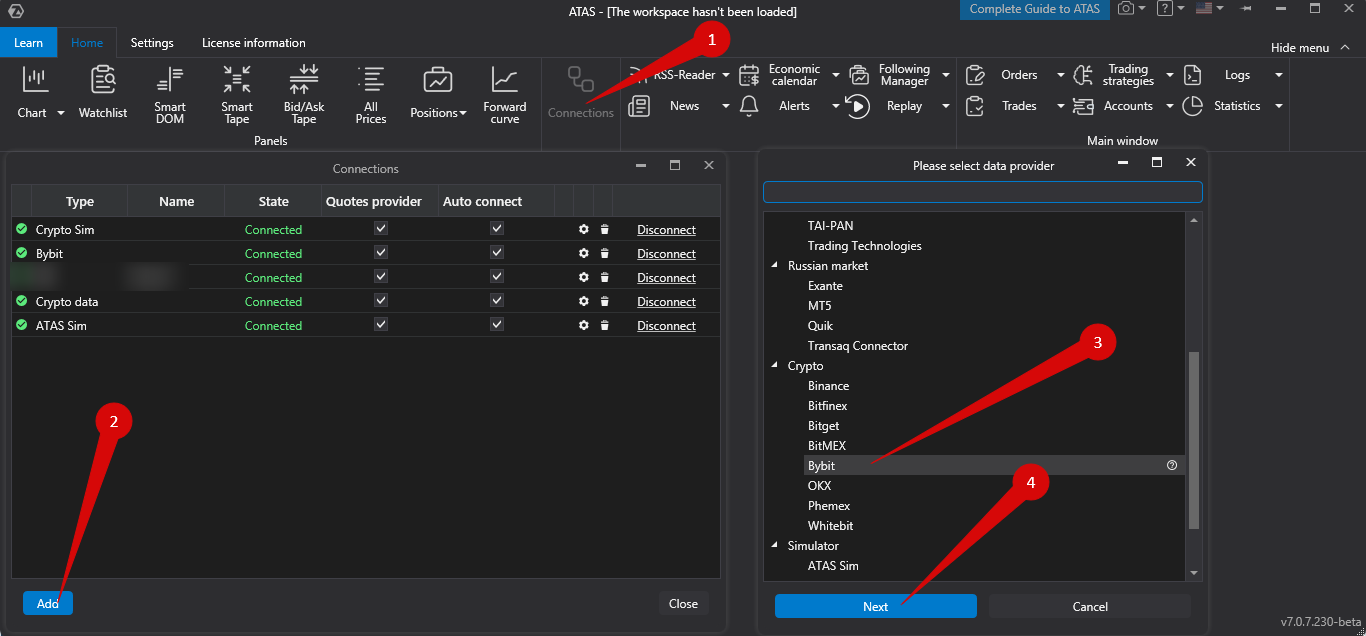This screenshot has height=636, width=1366.
Task: Toggle Auto connect for Crypto Sim
Action: coord(497,228)
